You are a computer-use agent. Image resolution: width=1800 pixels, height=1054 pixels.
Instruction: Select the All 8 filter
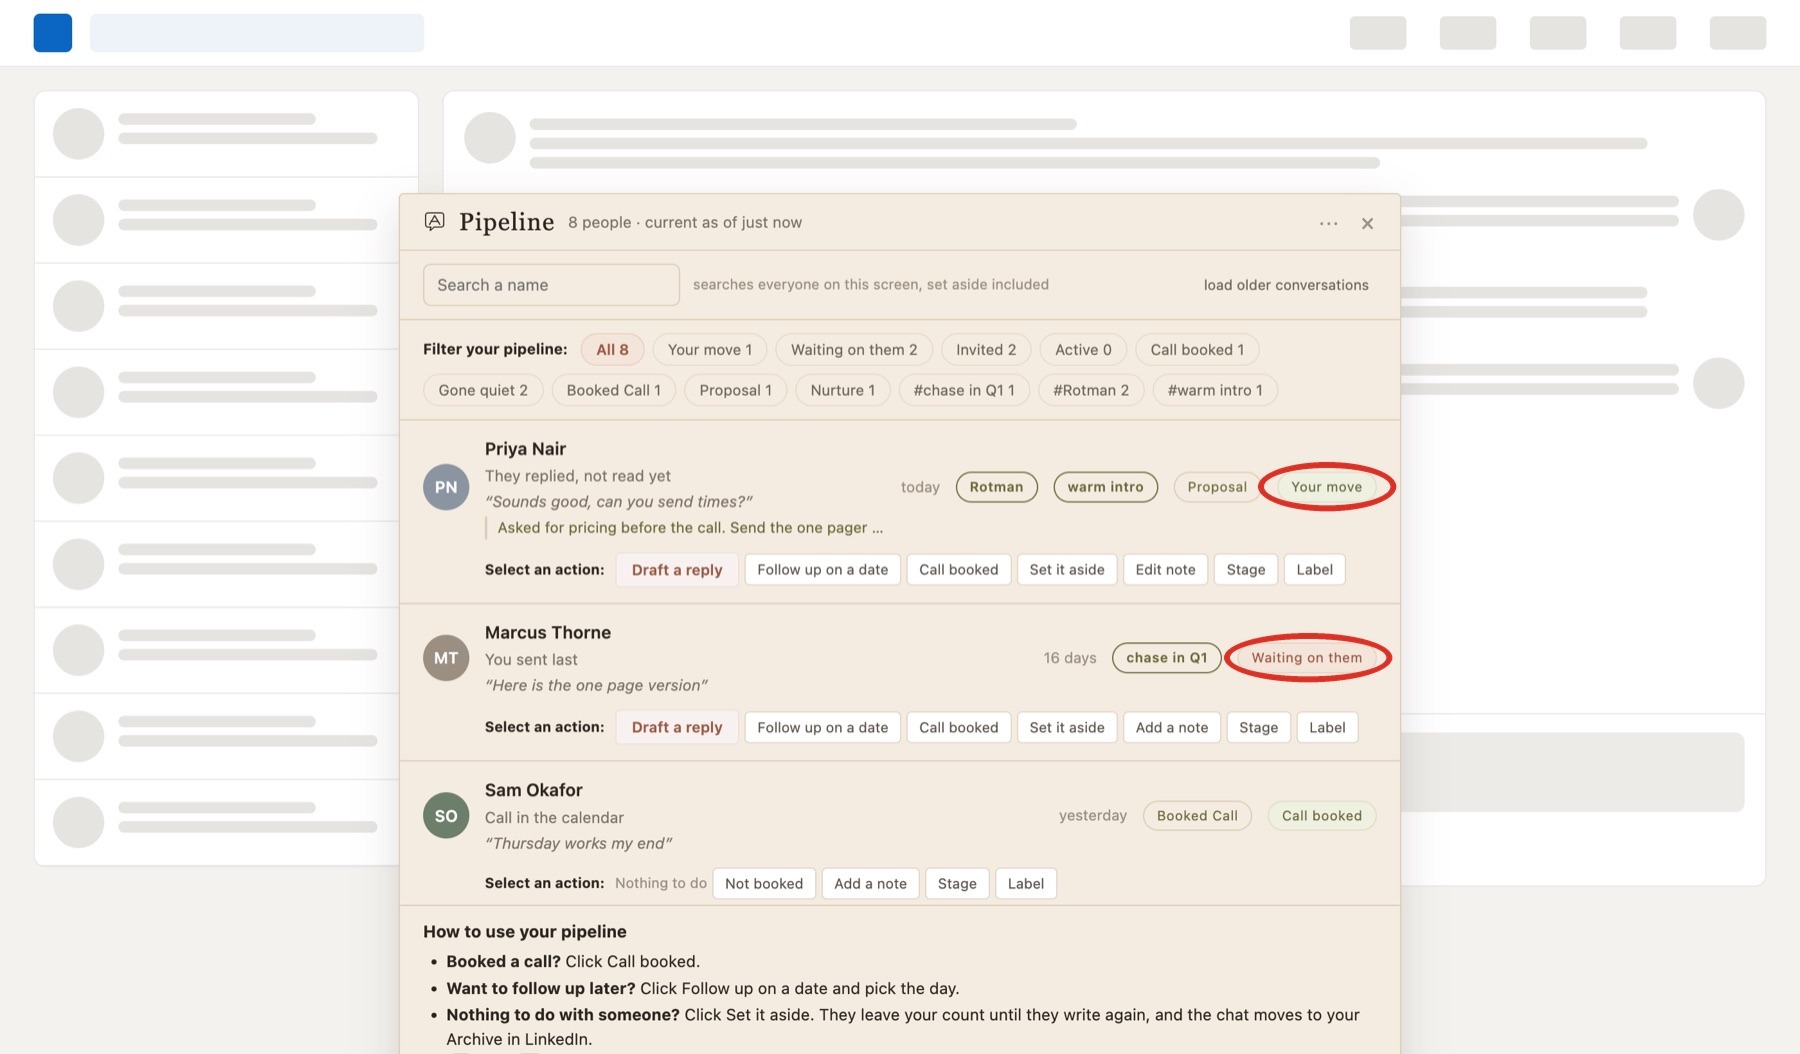612,349
